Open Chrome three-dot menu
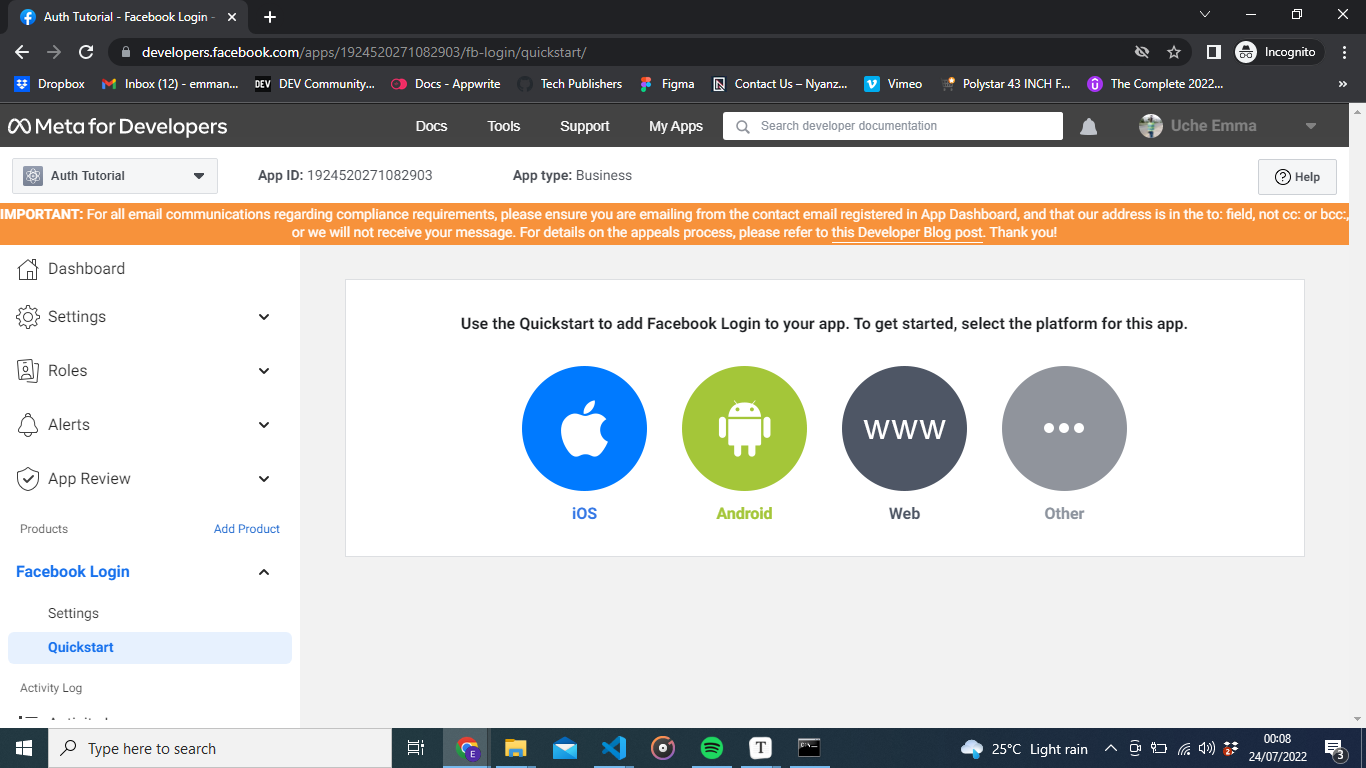Image resolution: width=1366 pixels, height=768 pixels. coord(1344,52)
